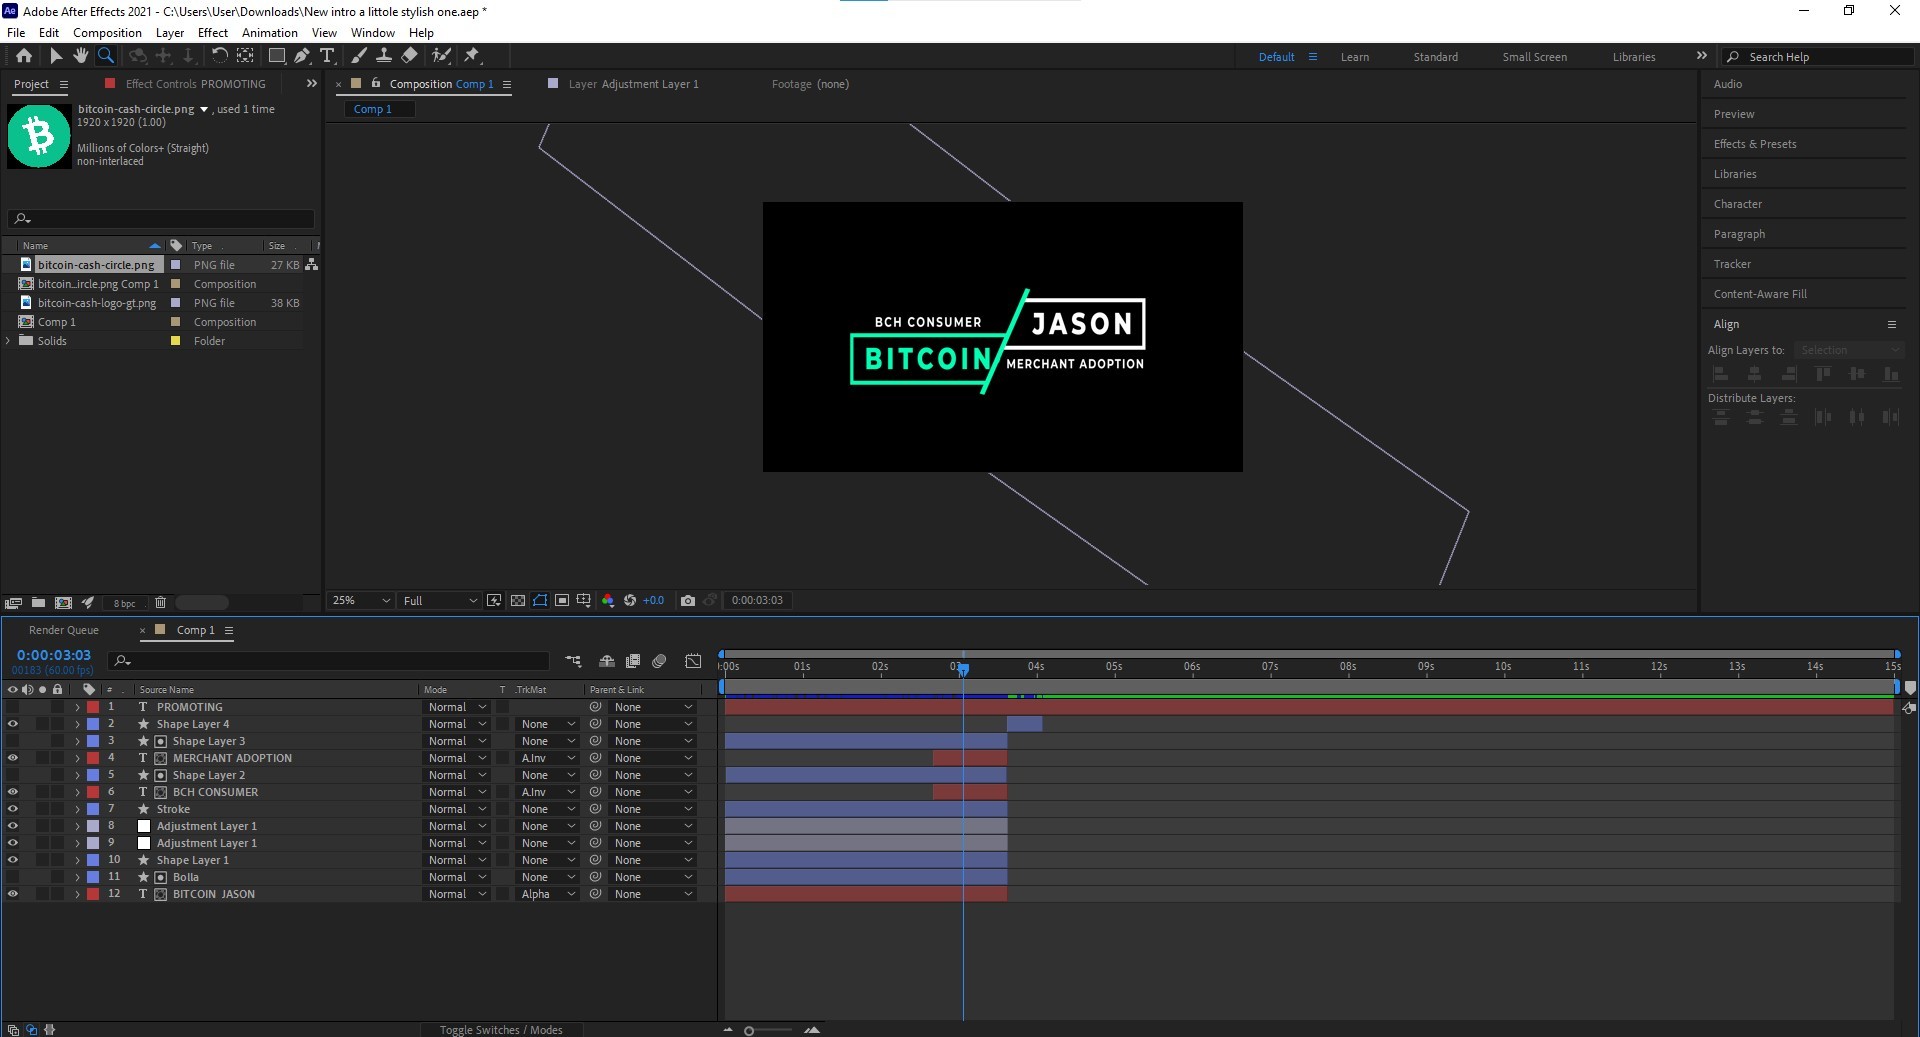The height and width of the screenshot is (1037, 1920).
Task: Hide the BCH CONSUMER layer
Action: coord(13,792)
